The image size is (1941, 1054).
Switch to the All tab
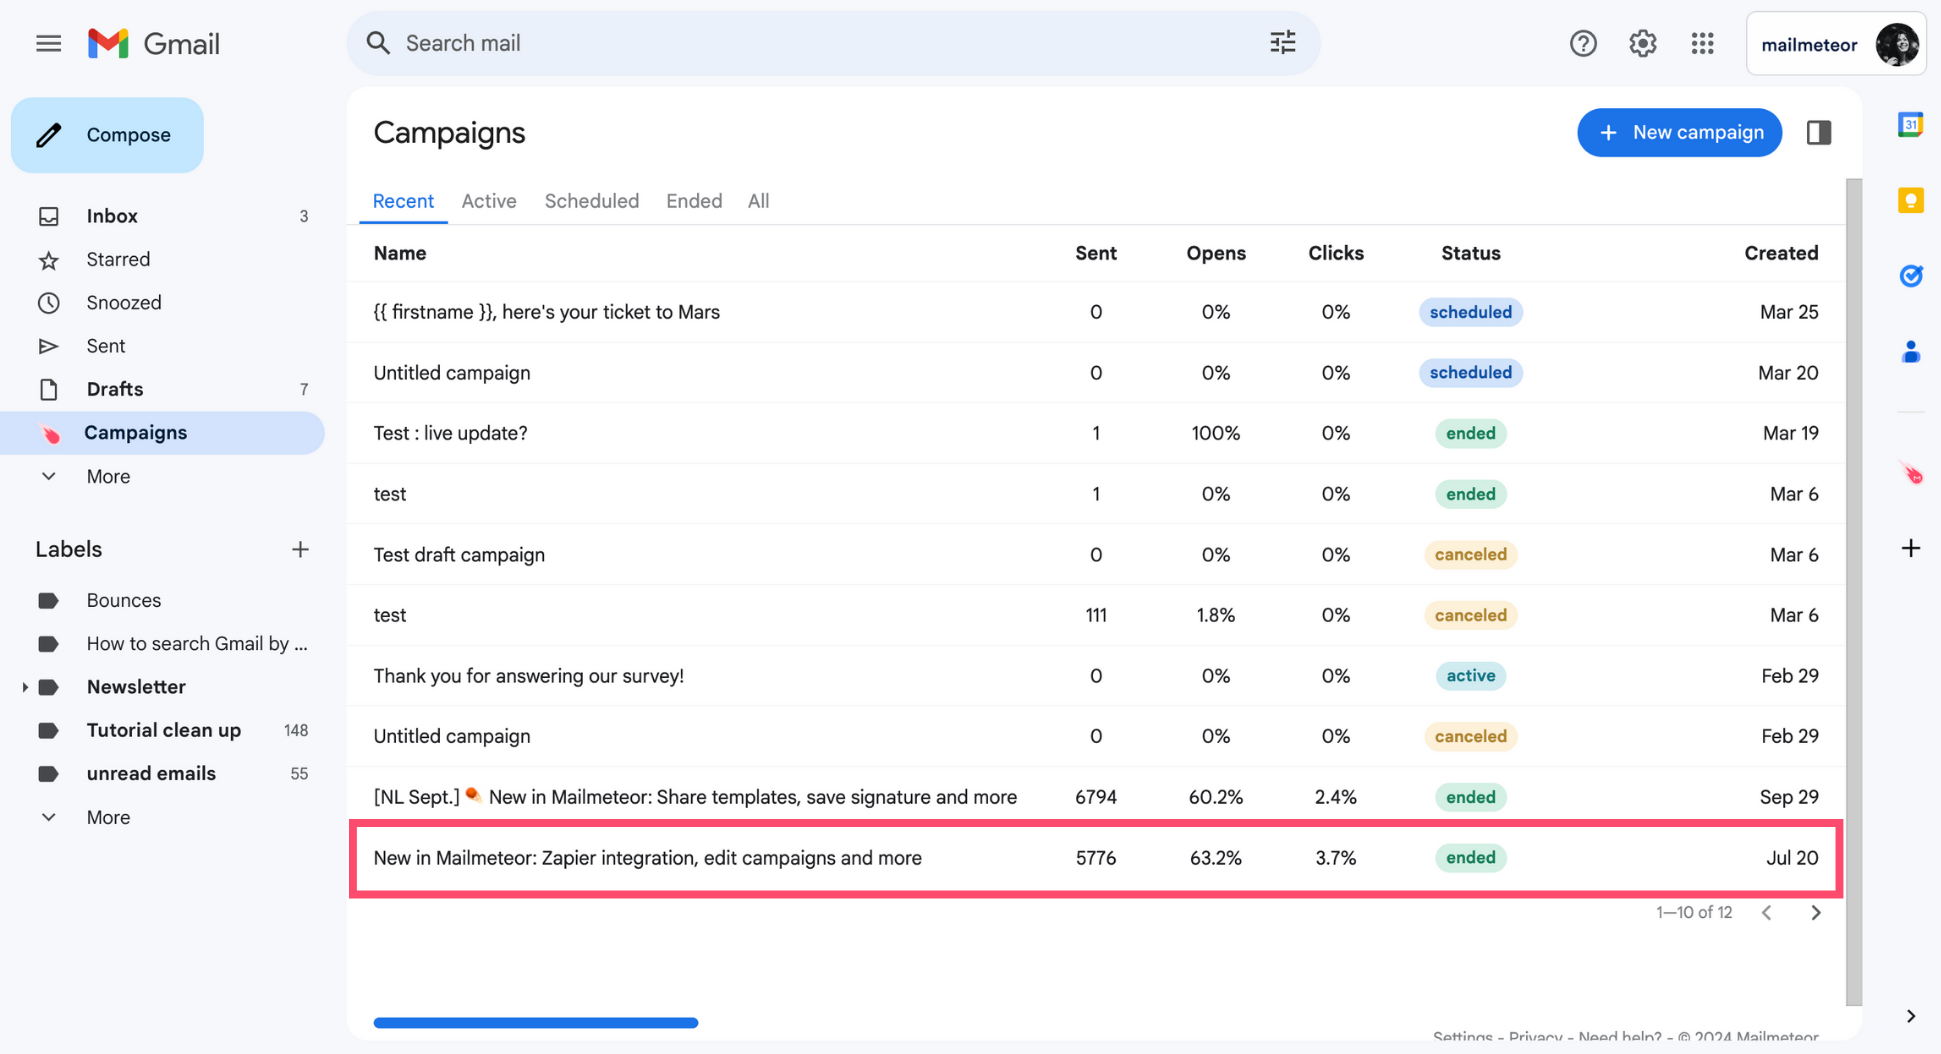click(758, 201)
